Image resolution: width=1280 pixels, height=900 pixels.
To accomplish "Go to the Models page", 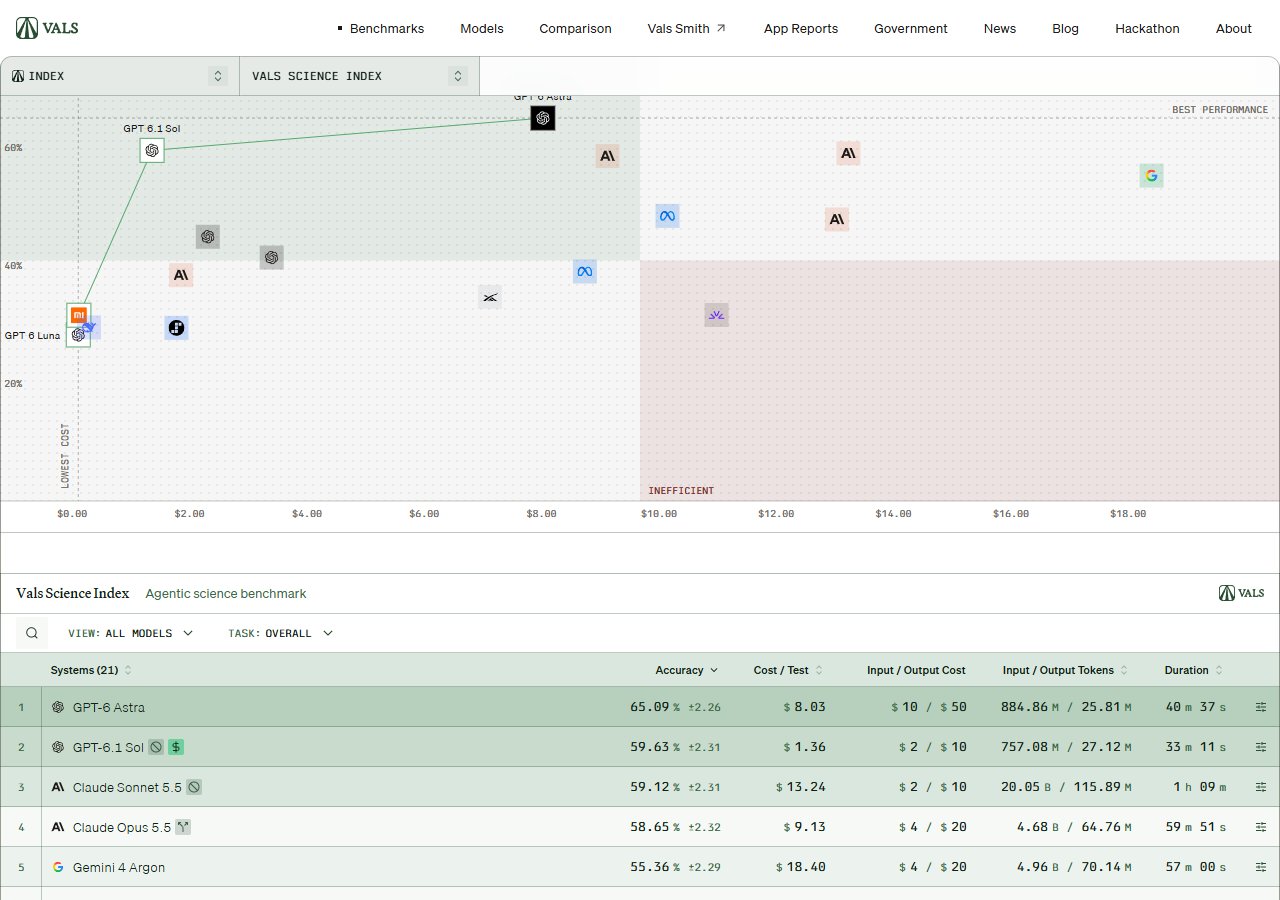I will [482, 28].
